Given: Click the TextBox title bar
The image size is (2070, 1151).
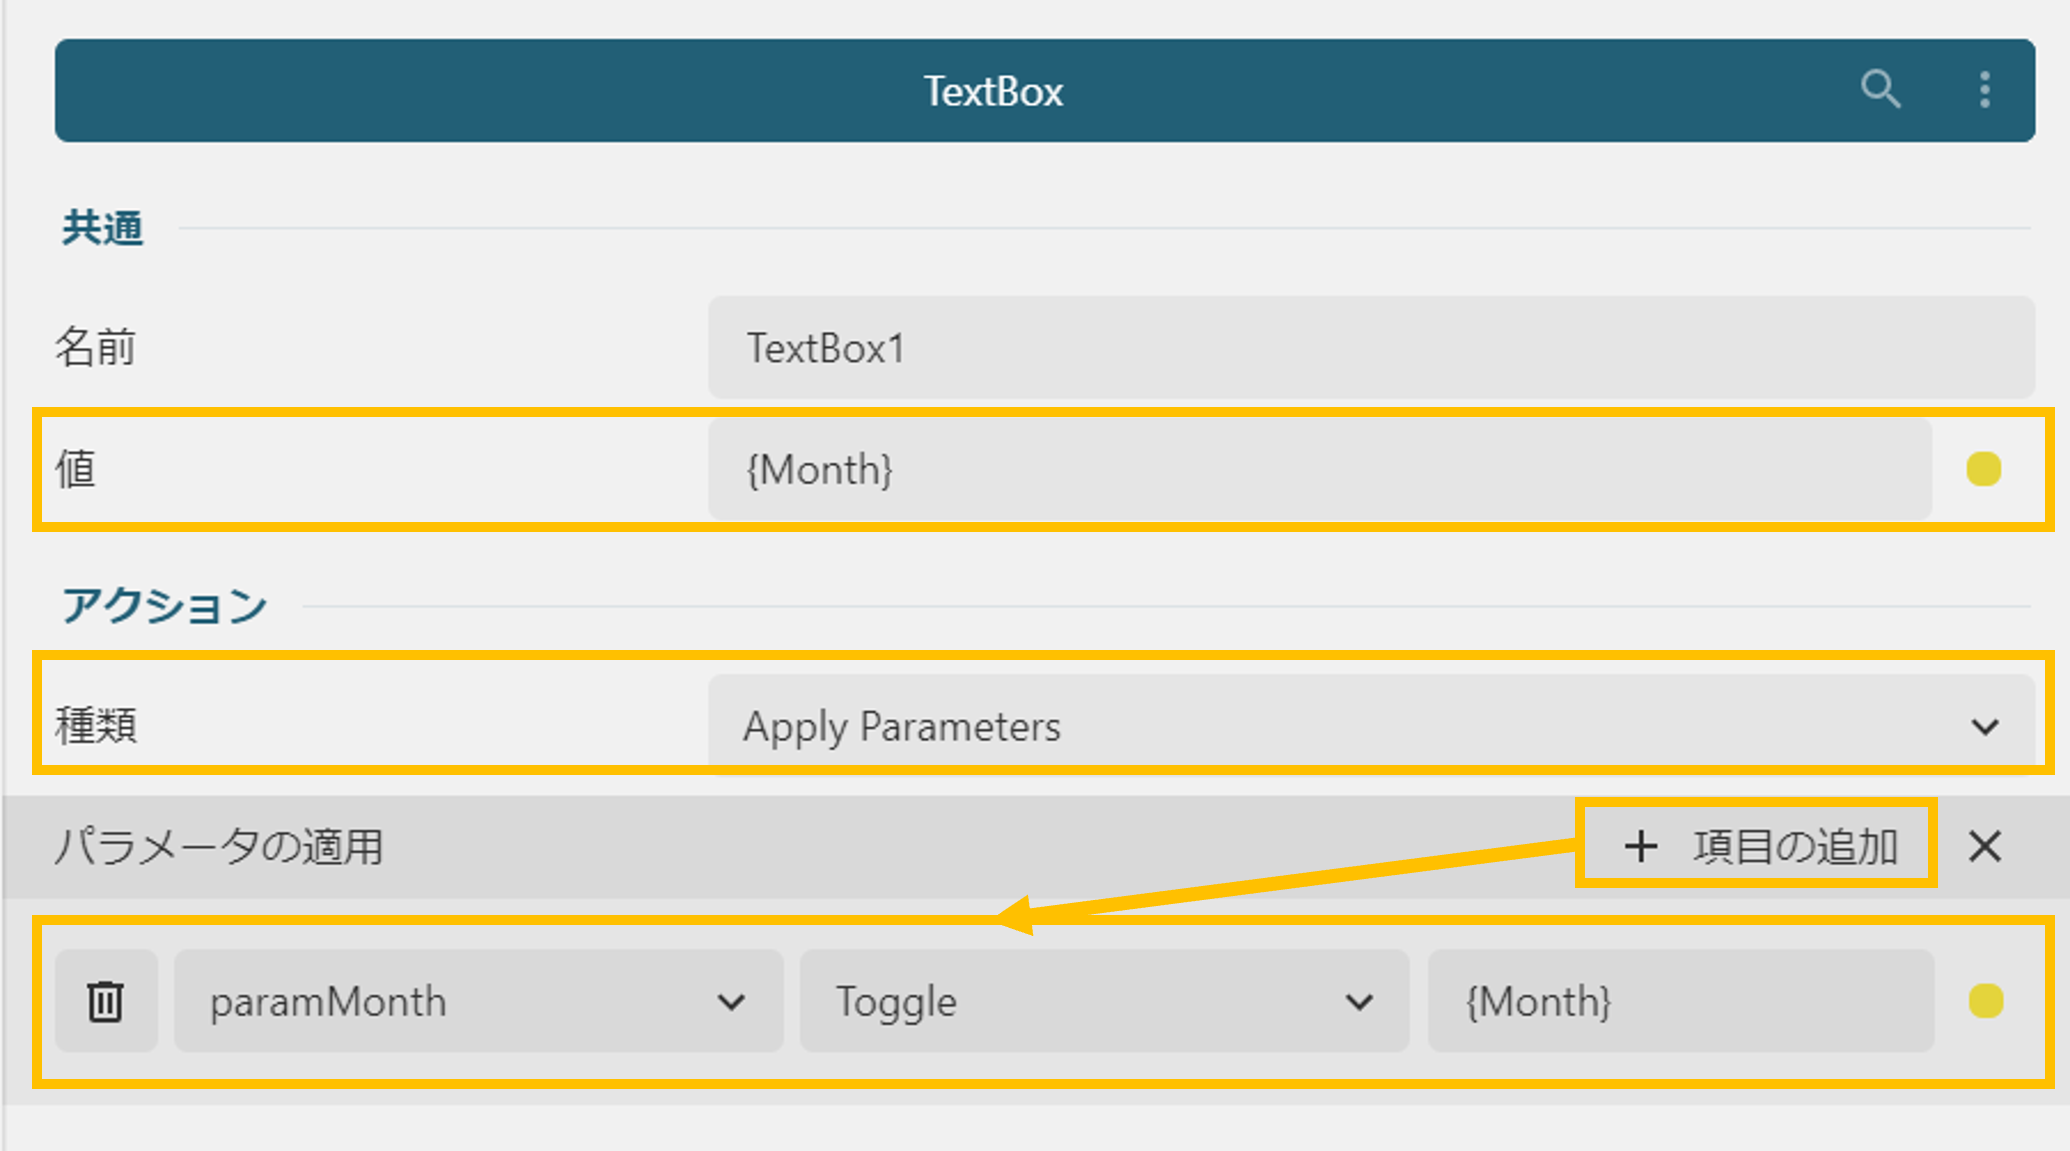Looking at the screenshot, I should click(x=1045, y=90).
